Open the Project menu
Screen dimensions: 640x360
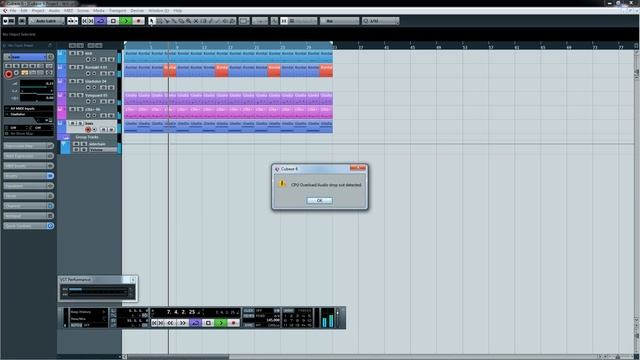coord(38,11)
